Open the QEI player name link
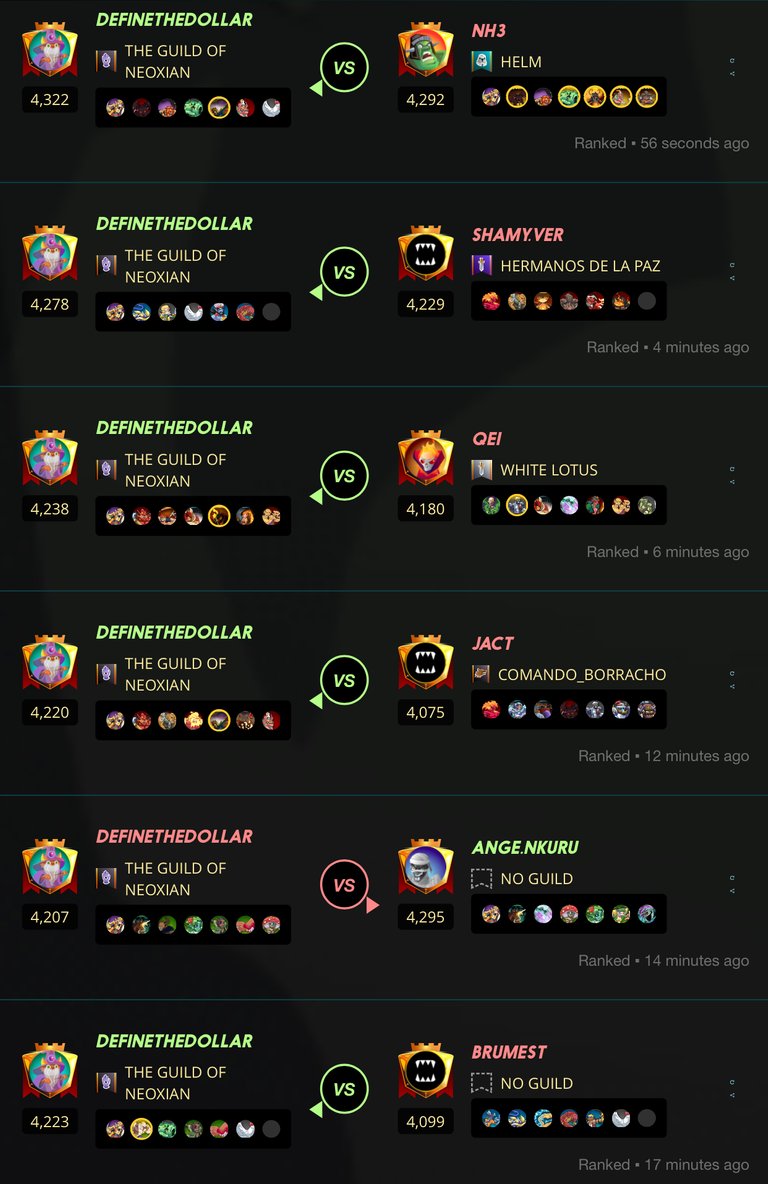 (487, 439)
